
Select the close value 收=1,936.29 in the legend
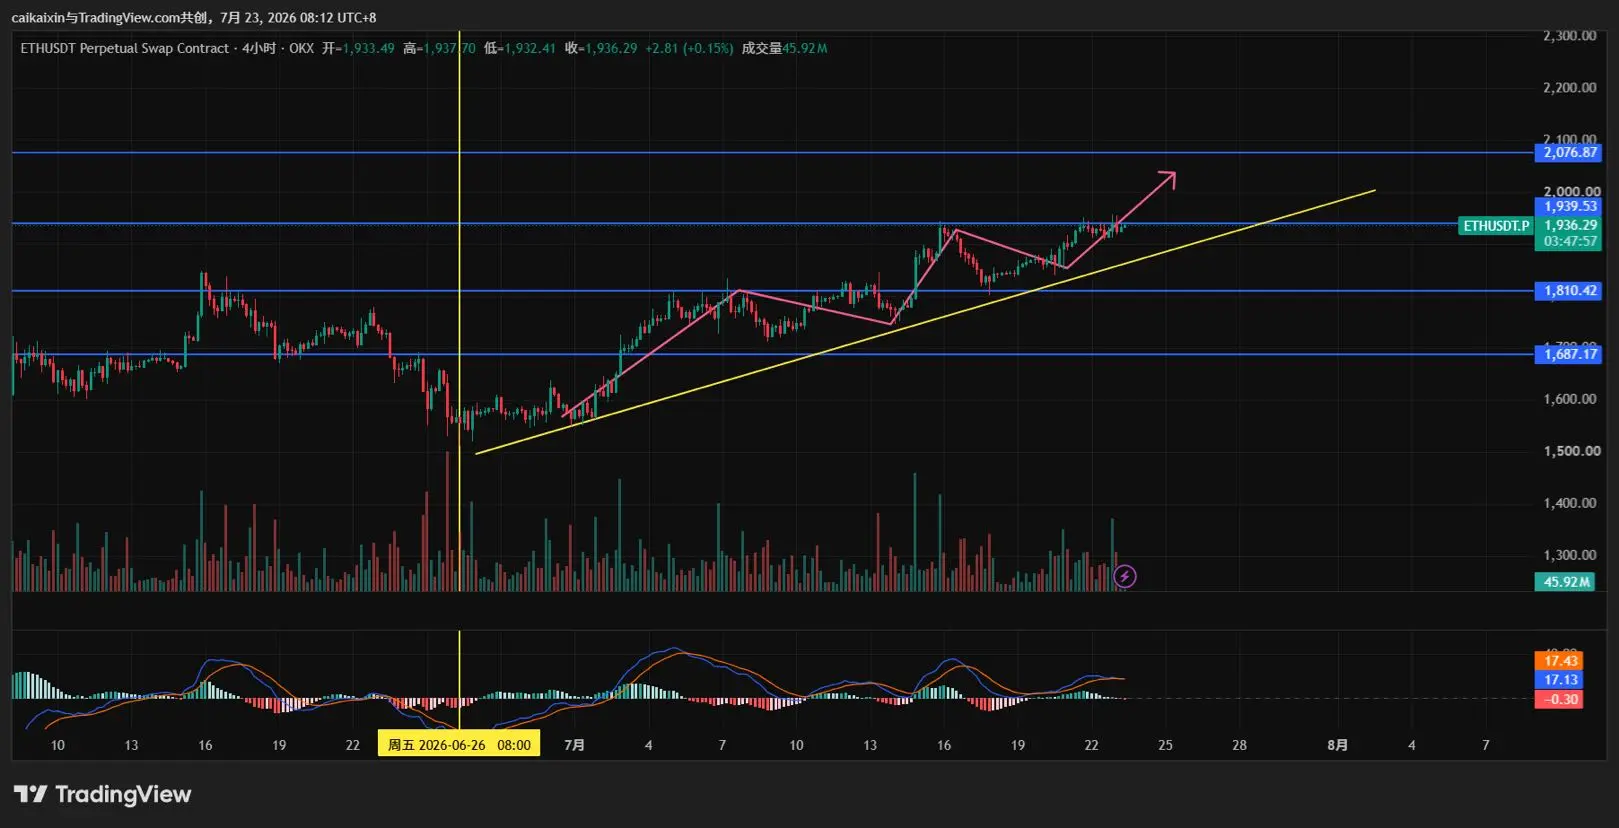(x=601, y=48)
